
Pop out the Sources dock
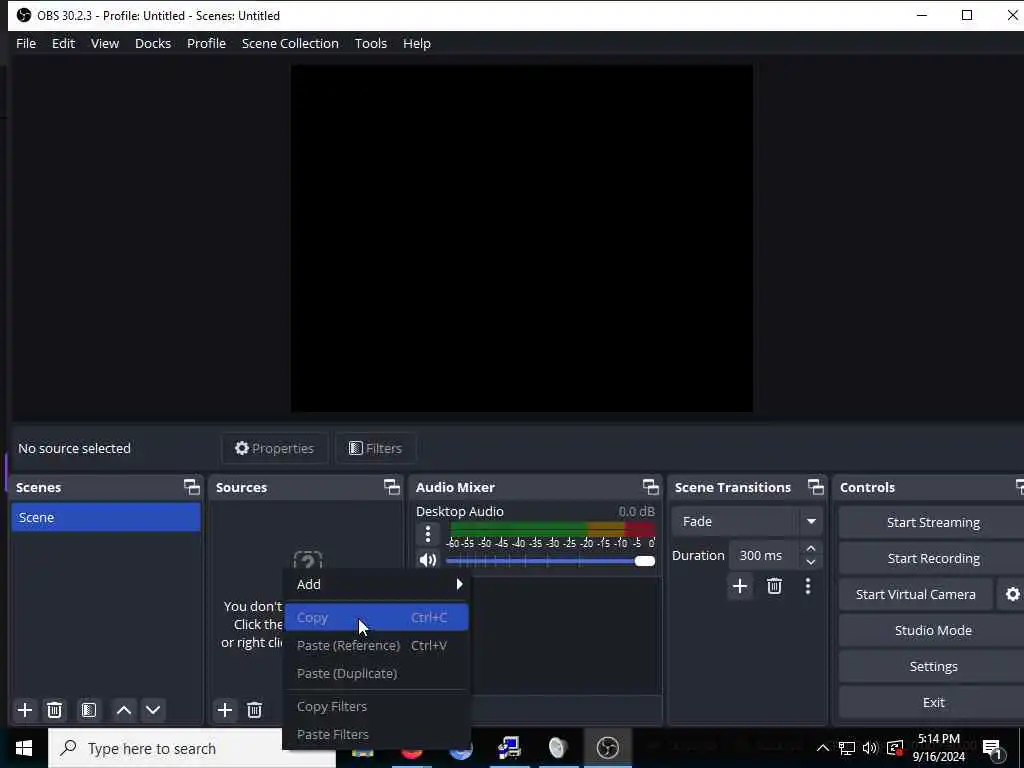click(x=391, y=487)
